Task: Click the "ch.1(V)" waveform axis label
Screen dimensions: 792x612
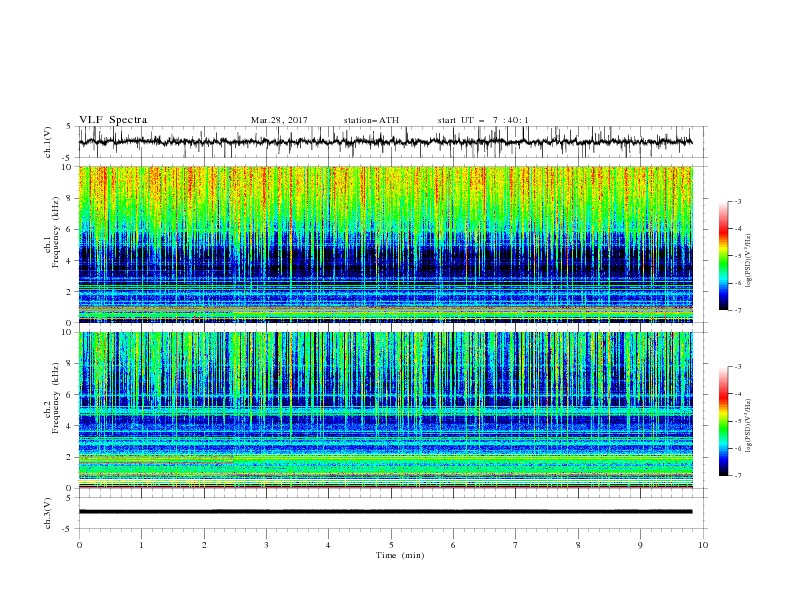Action: (x=48, y=142)
